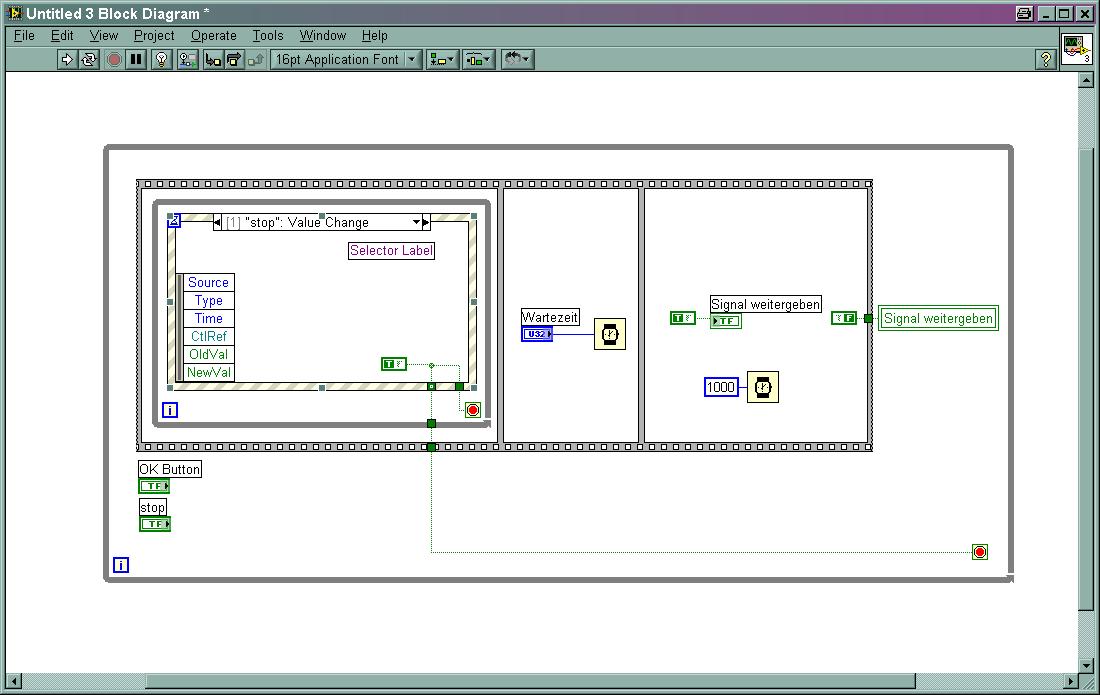Click the Pause button in the toolbar
The width and height of the screenshot is (1100, 695).
click(136, 60)
